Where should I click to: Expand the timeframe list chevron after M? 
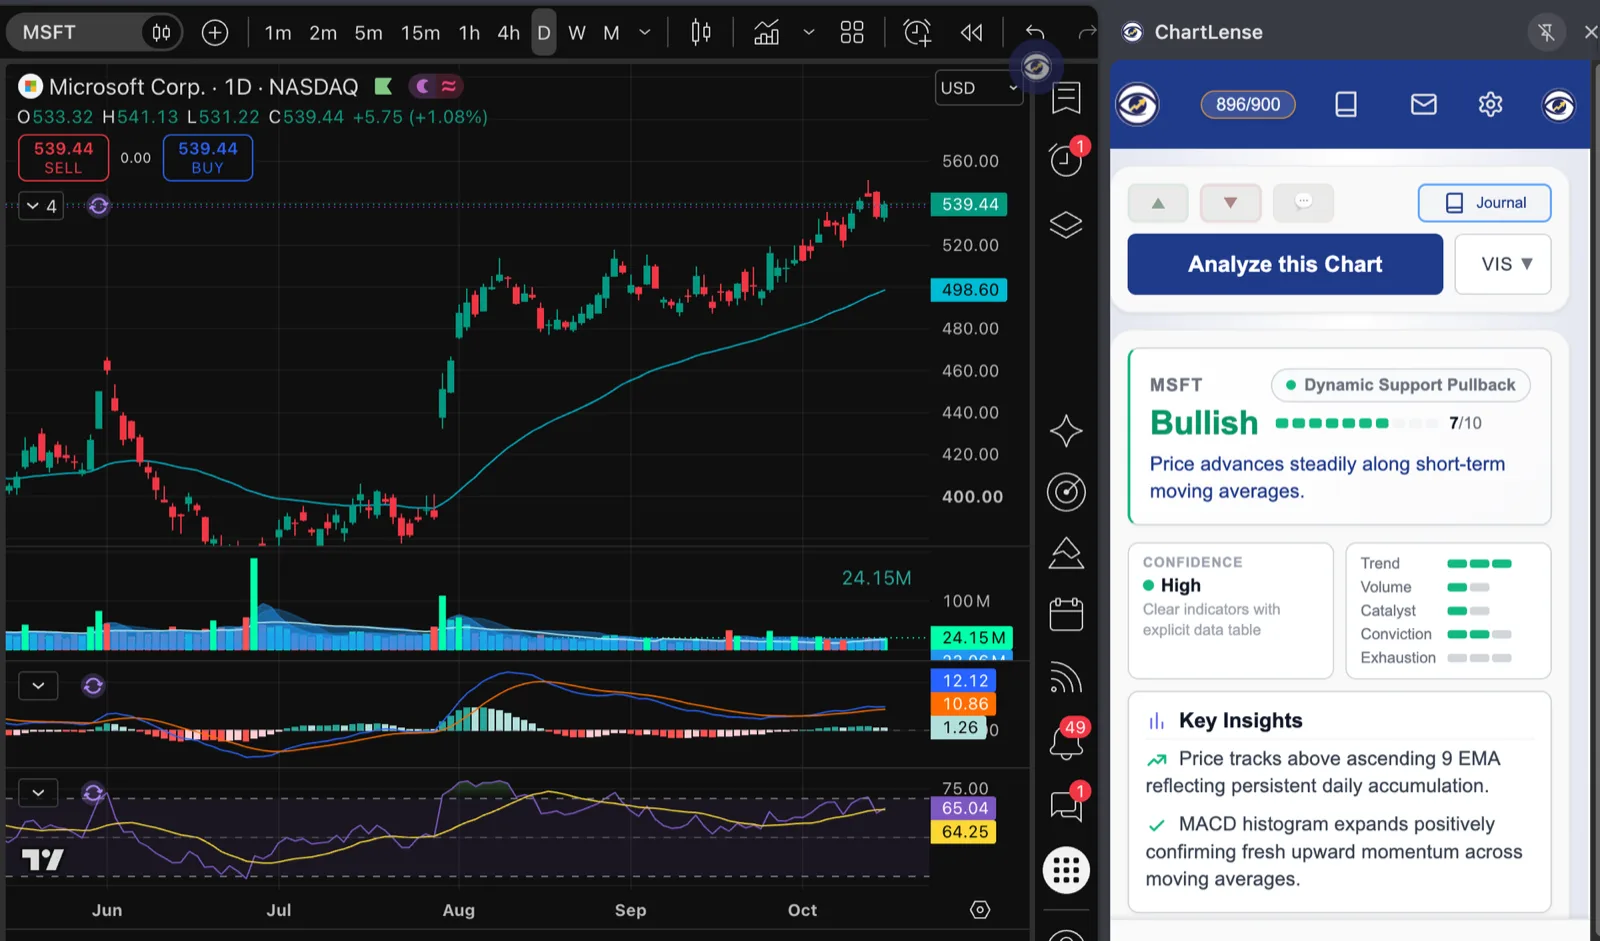pyautogui.click(x=645, y=33)
